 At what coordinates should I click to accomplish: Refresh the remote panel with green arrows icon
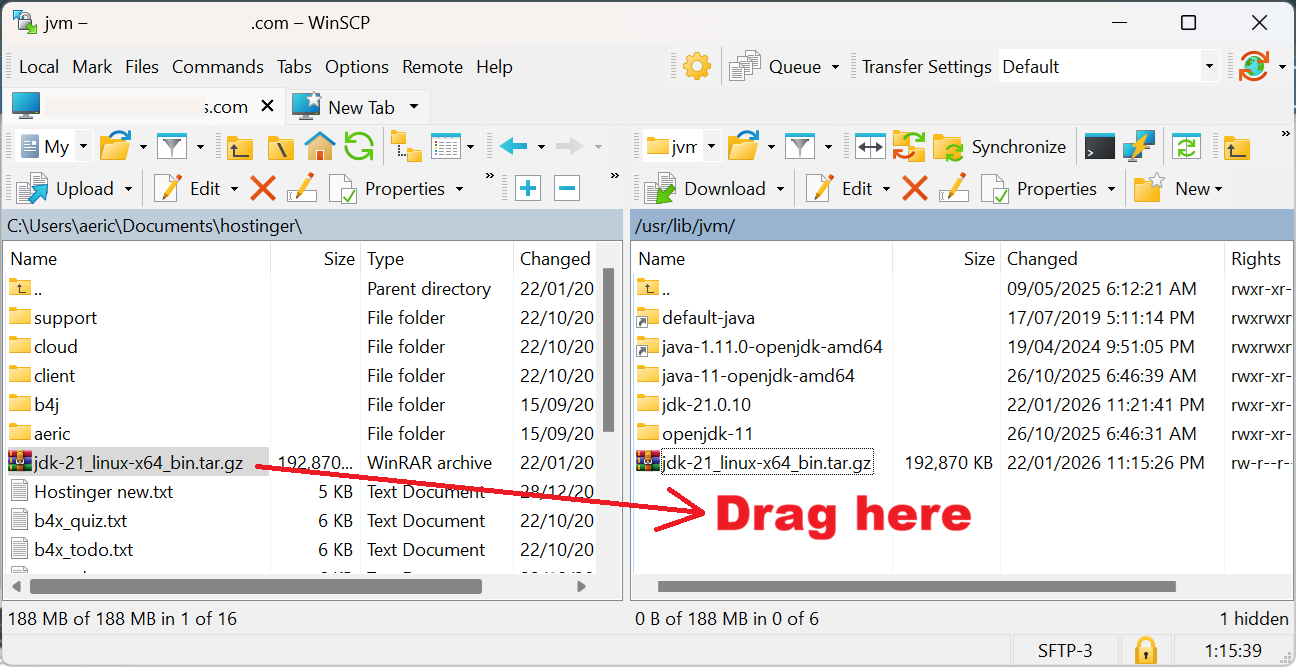pos(1186,147)
